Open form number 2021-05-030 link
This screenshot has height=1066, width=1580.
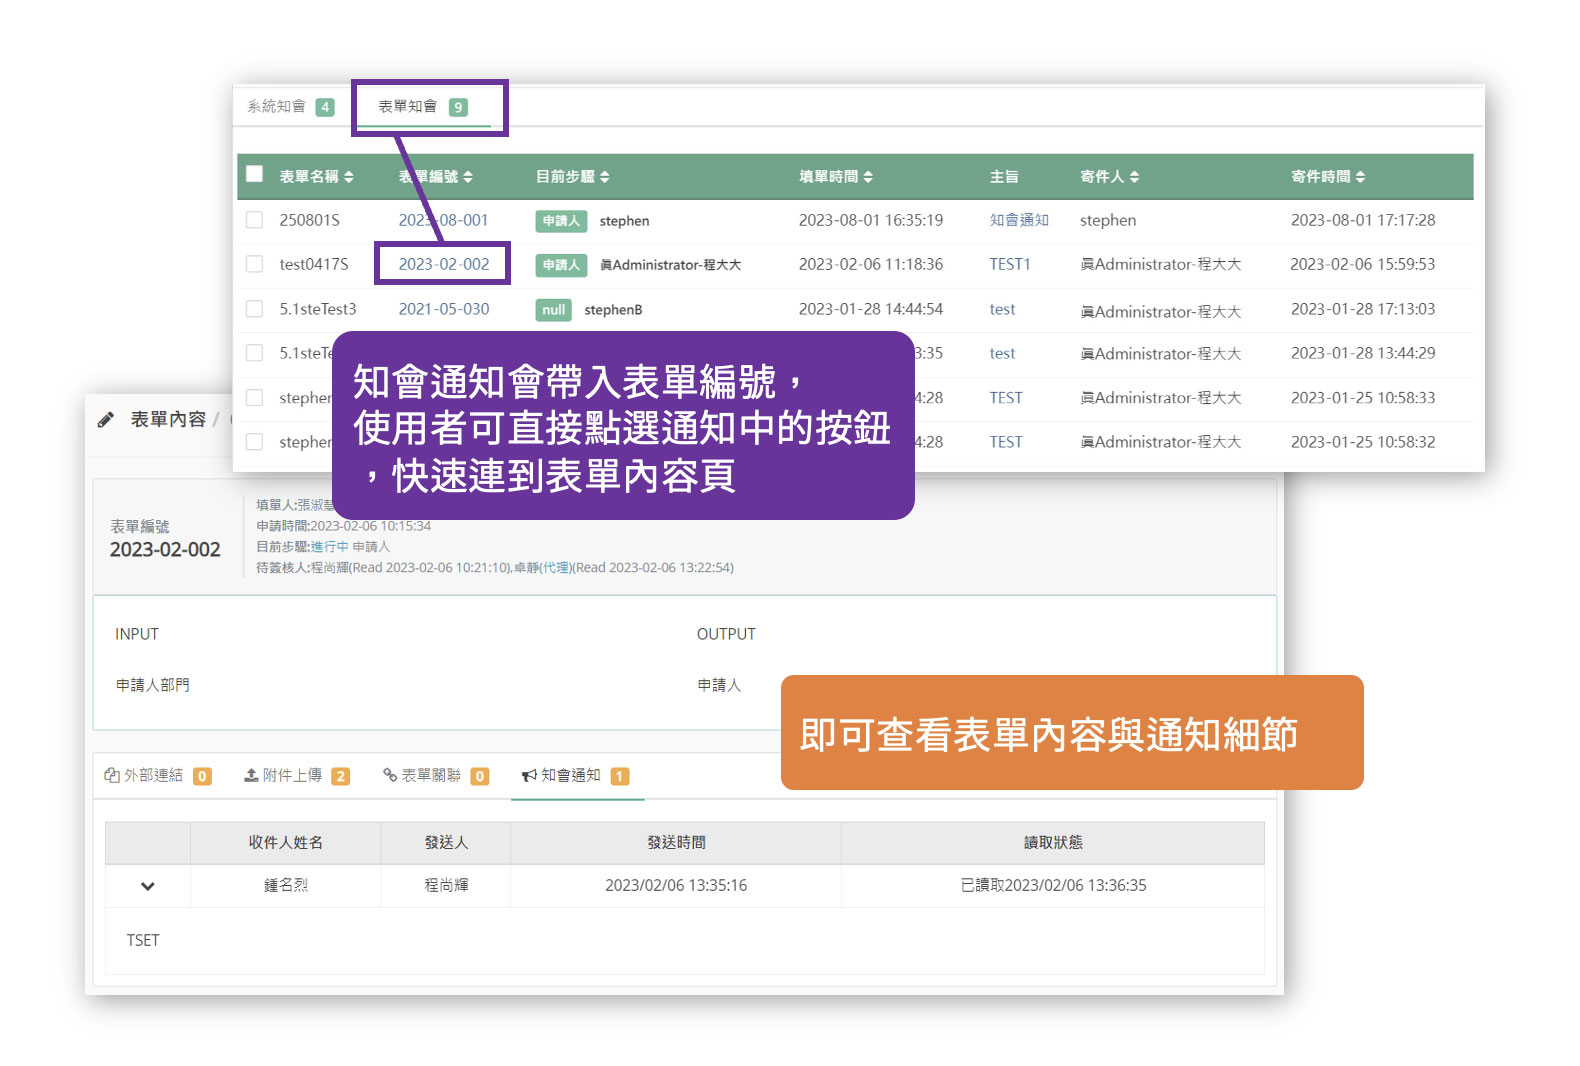pyautogui.click(x=444, y=309)
